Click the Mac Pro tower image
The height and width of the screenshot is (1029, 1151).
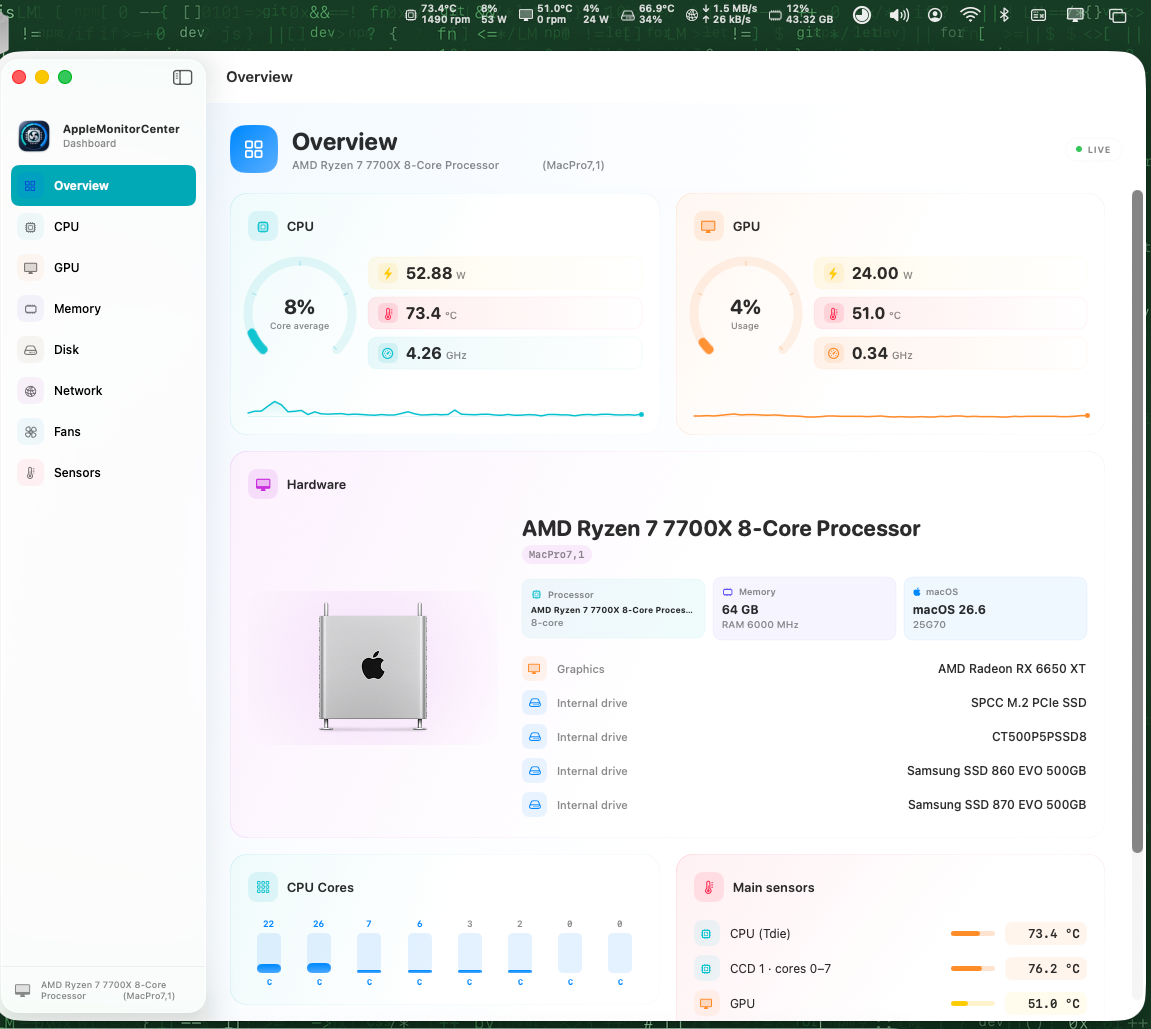373,667
